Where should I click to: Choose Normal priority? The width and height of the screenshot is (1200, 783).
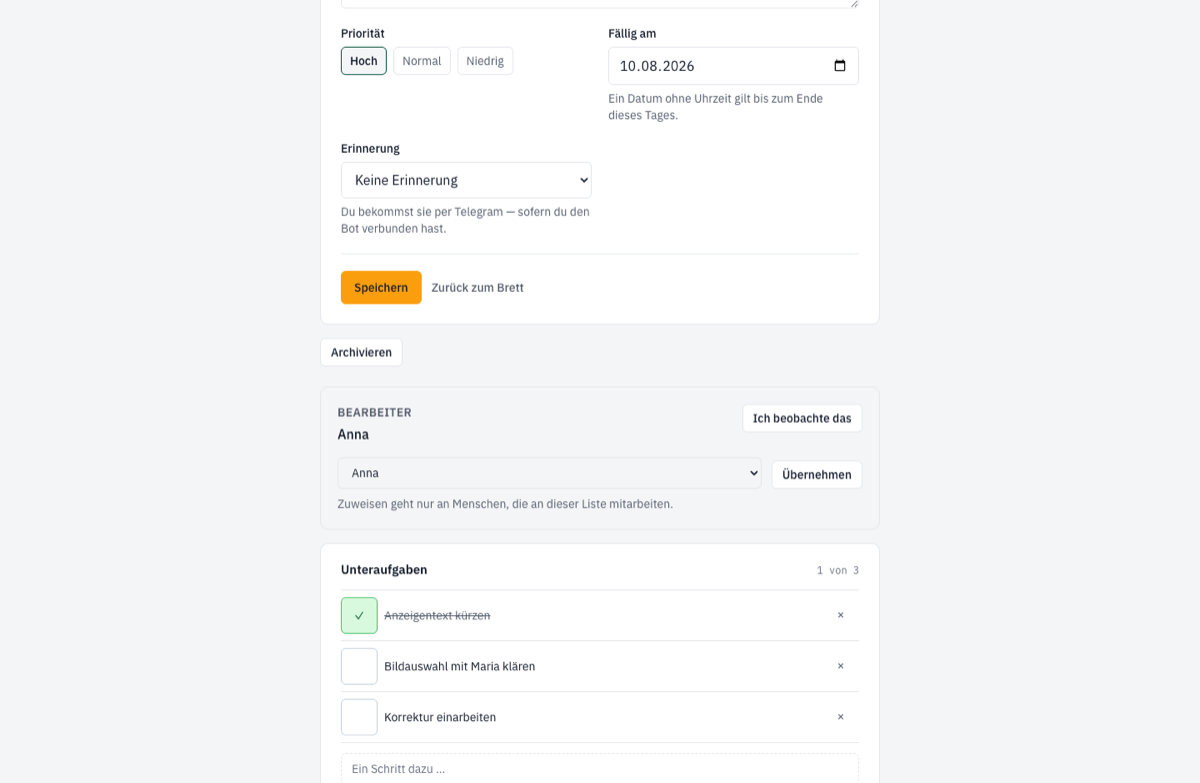422,61
